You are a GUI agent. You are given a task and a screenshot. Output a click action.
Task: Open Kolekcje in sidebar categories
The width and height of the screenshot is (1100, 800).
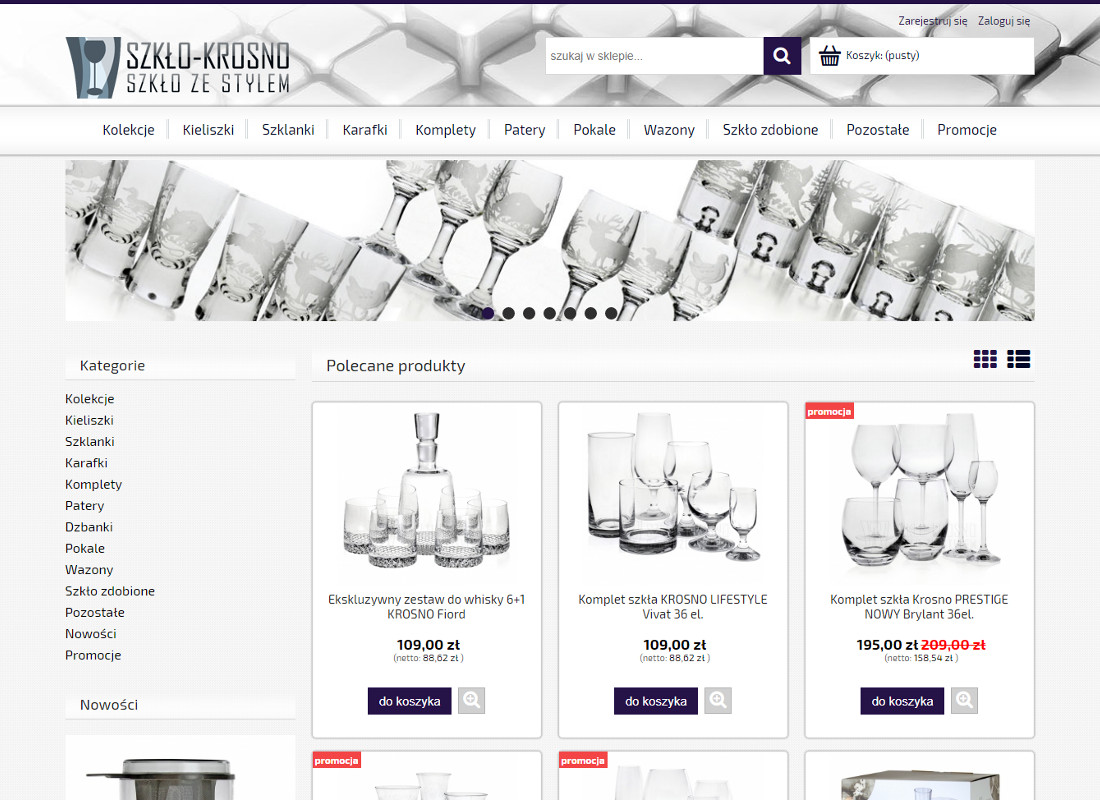pos(90,399)
